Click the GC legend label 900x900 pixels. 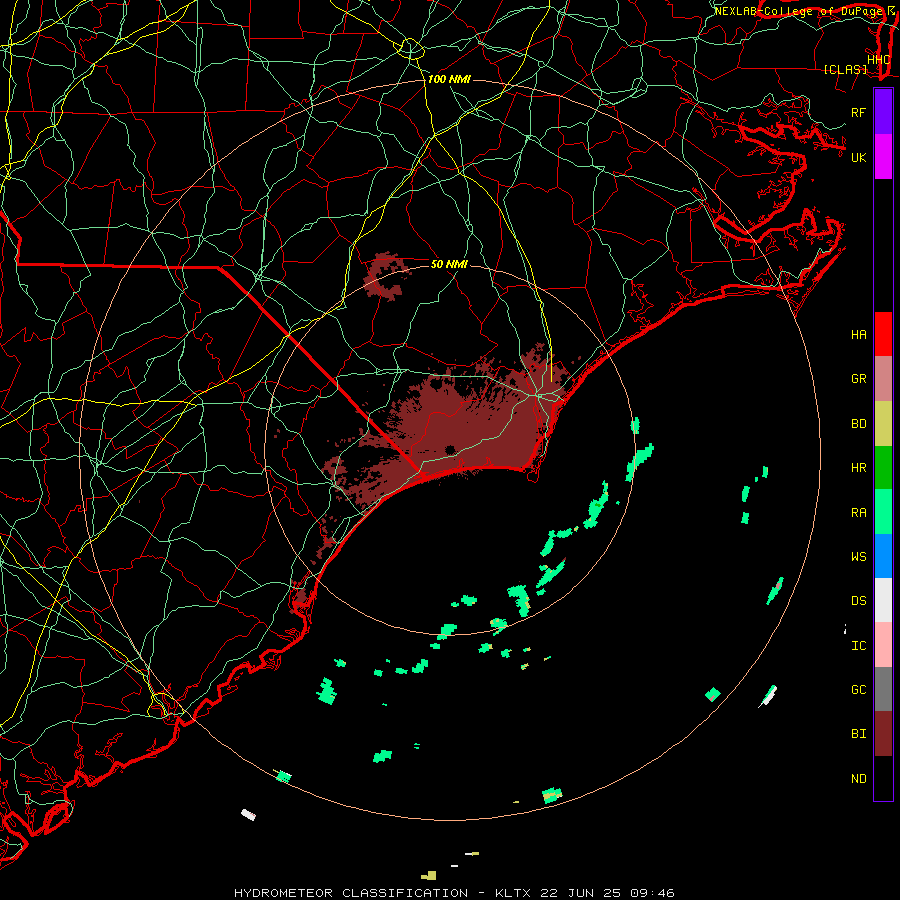(859, 690)
